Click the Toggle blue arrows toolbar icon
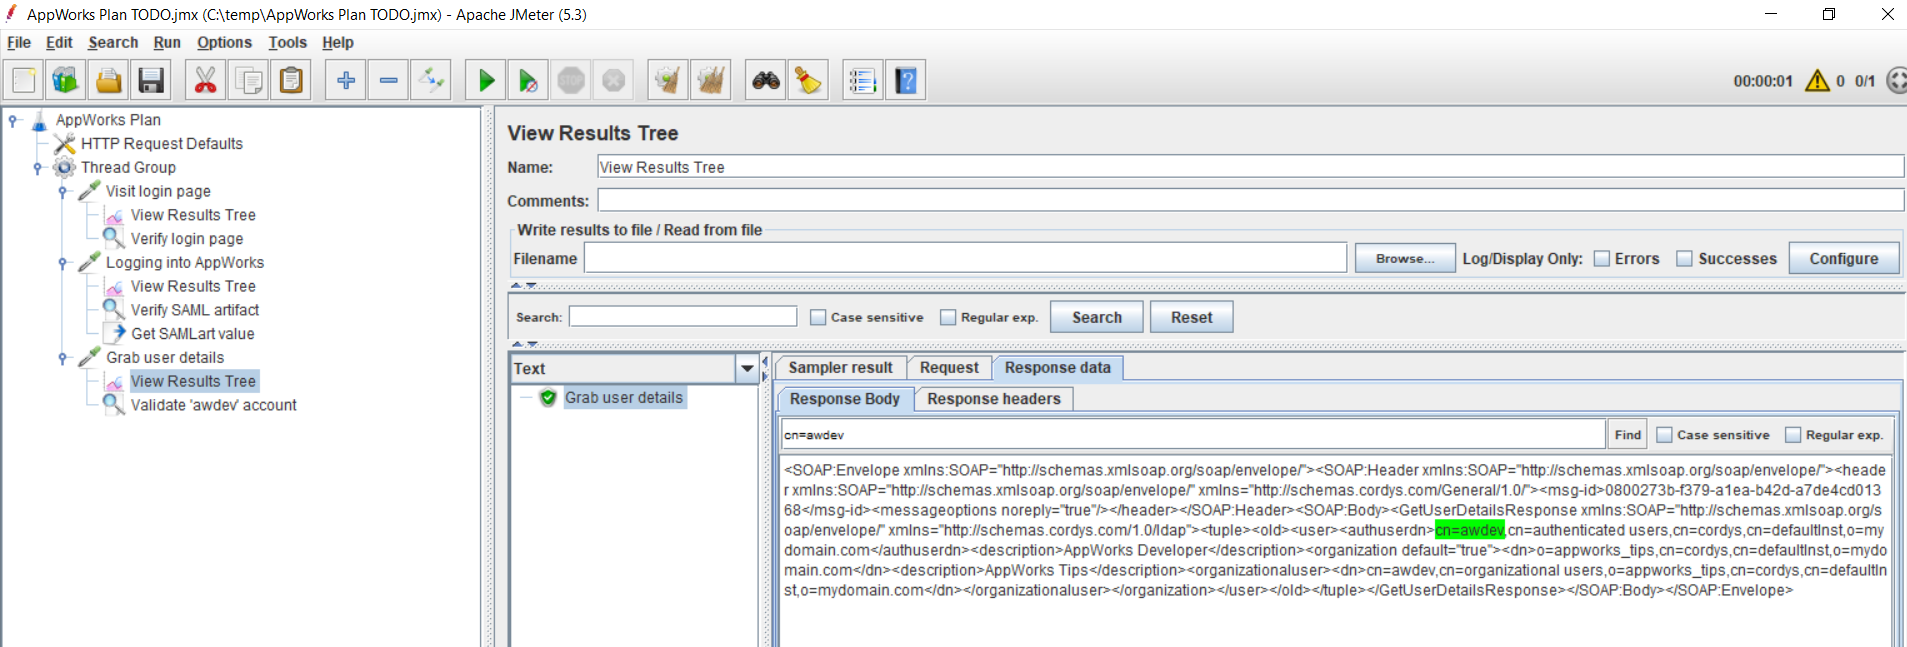This screenshot has height=647, width=1907. 432,81
